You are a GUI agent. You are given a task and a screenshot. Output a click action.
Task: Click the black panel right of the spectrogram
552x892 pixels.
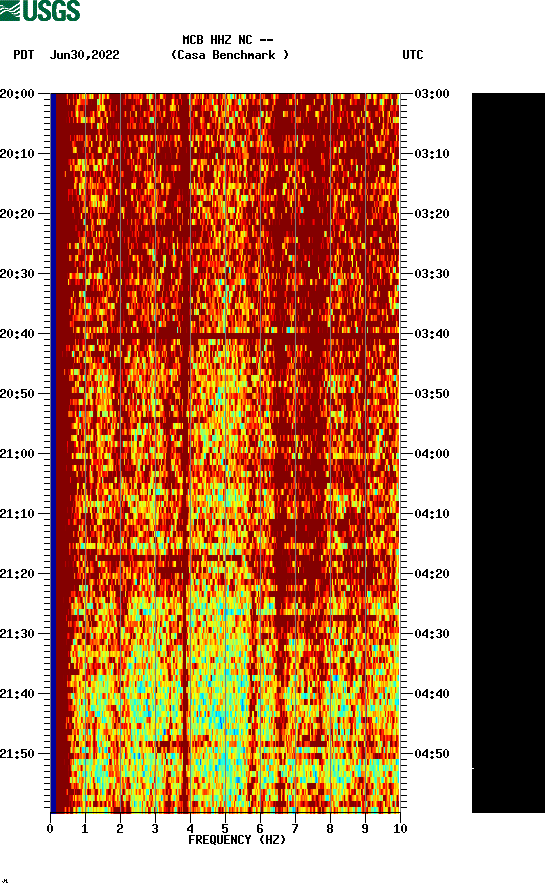click(508, 453)
